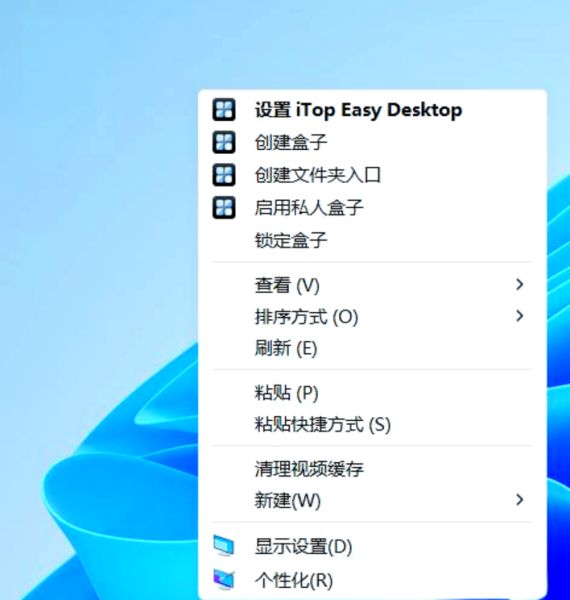Screen dimensions: 570x600
Task: Open 排序方式 (O) submenu
Action: [x=372, y=316]
